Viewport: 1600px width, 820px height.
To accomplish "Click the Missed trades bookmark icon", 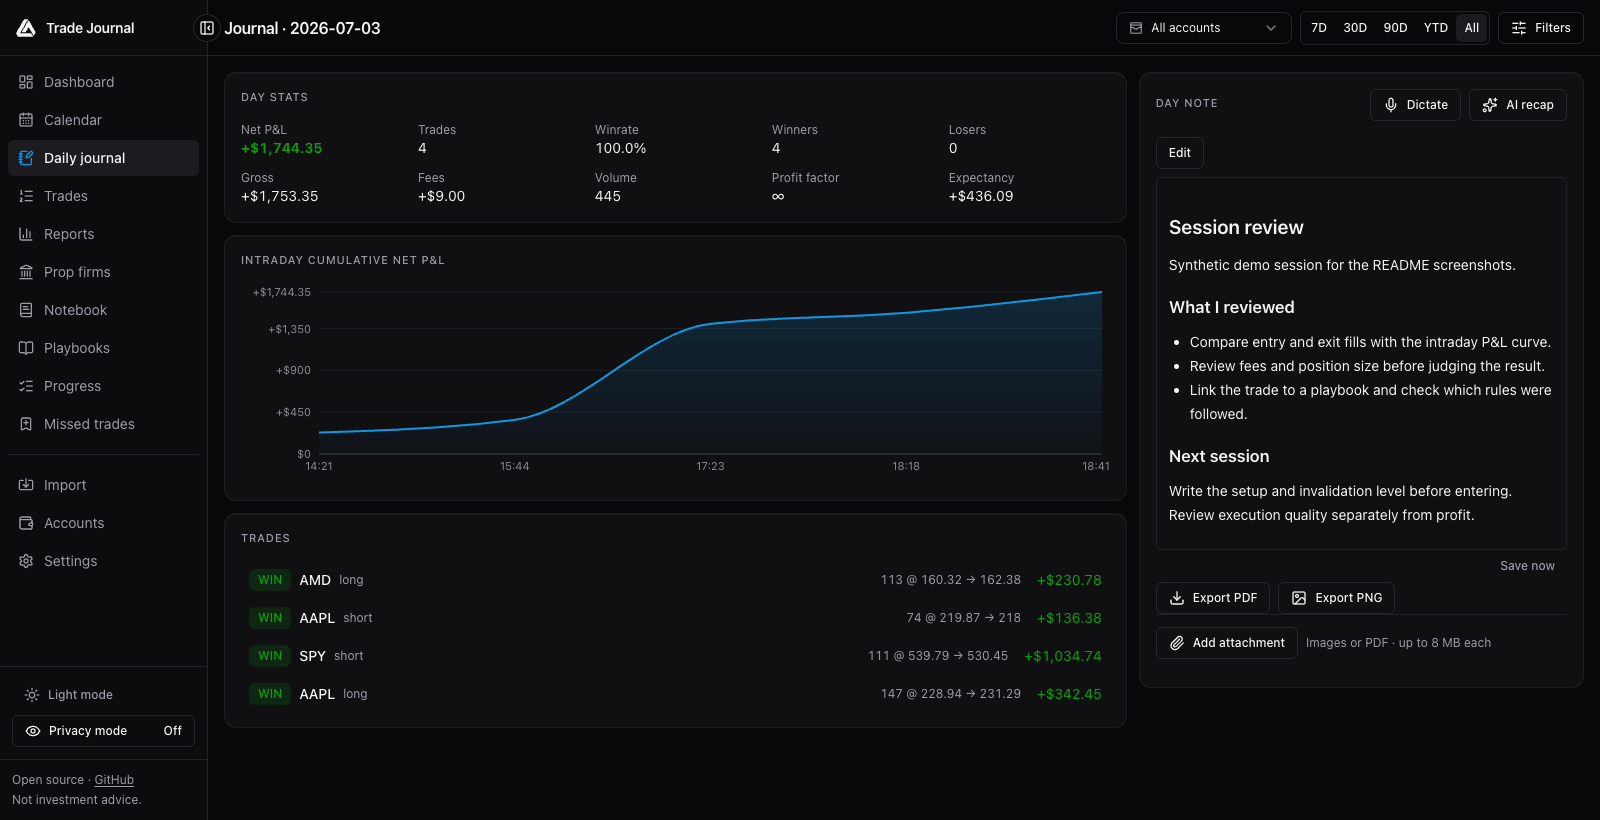I will (26, 424).
